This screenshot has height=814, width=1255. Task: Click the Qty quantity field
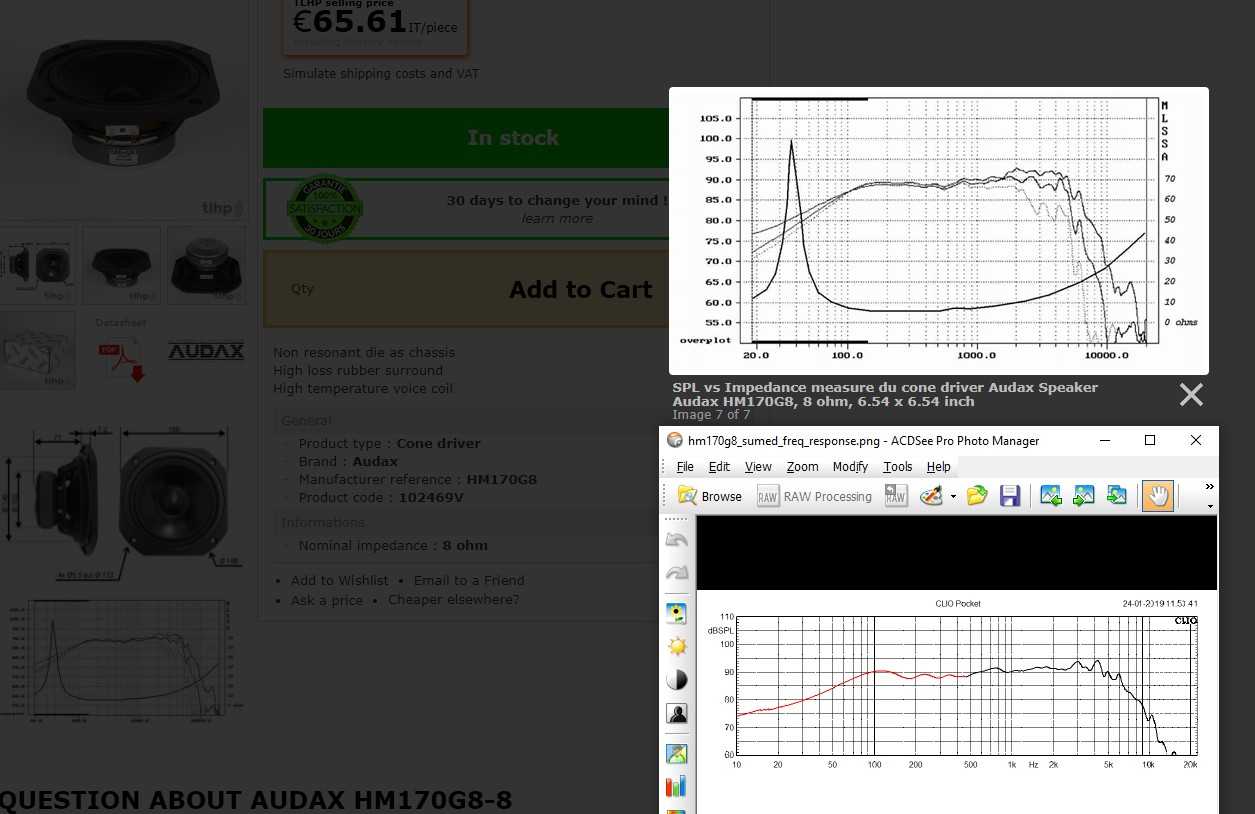coord(303,289)
